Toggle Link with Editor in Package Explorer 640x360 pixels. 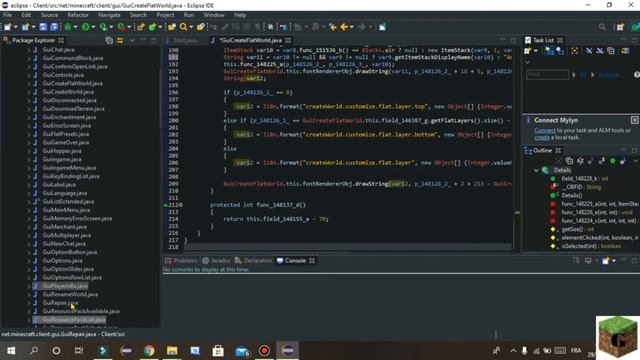(x=120, y=40)
